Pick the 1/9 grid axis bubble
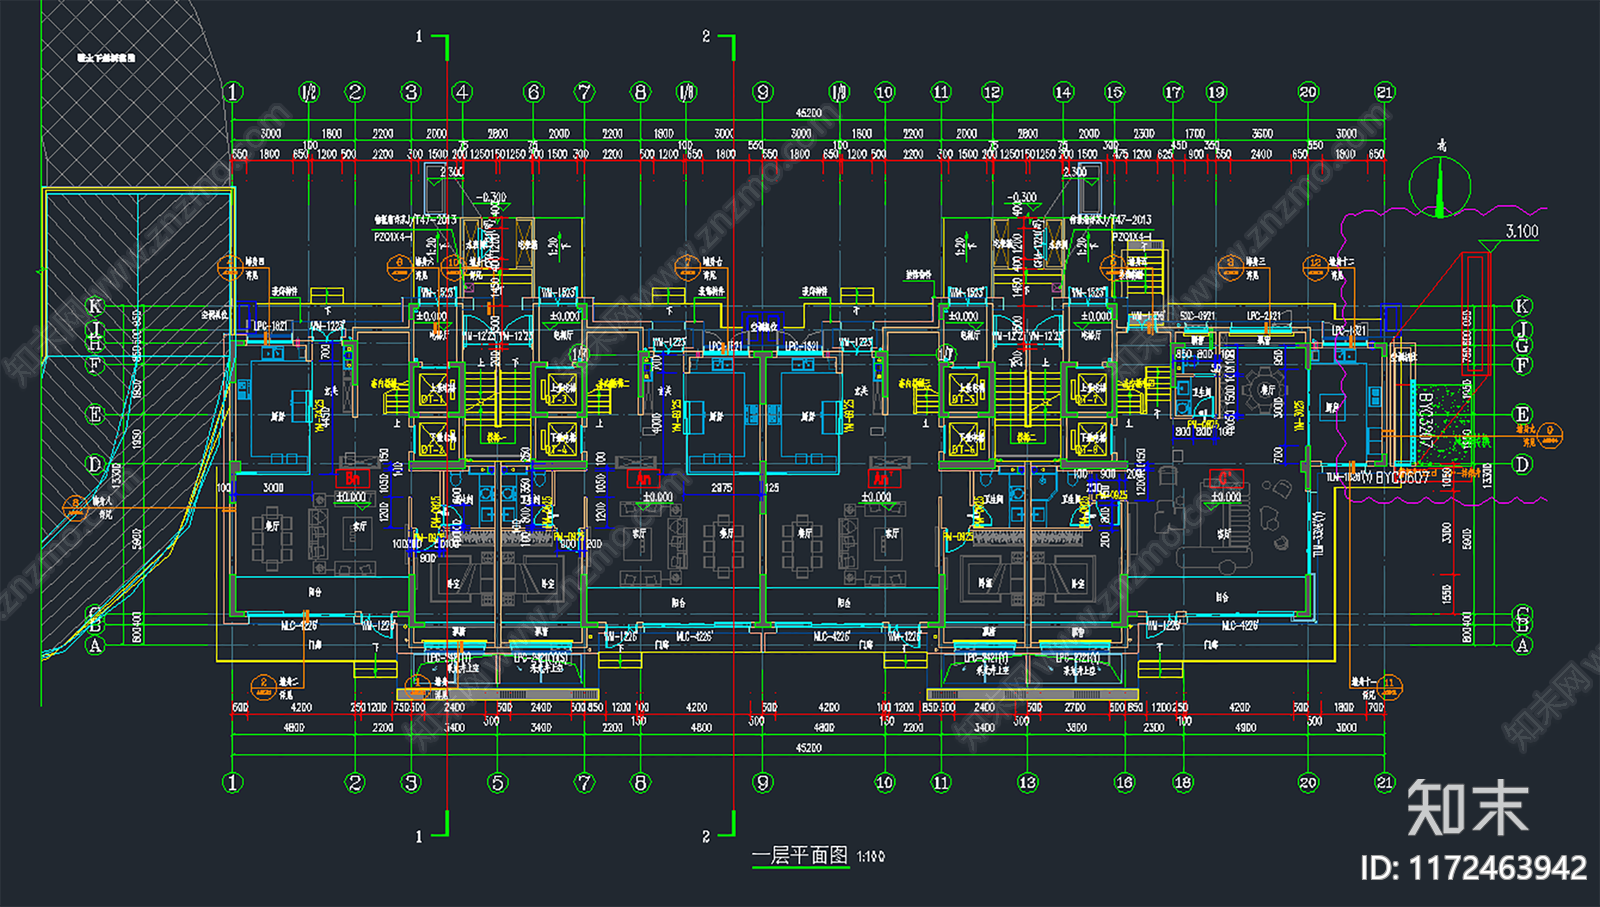1600x907 pixels. pyautogui.click(x=839, y=92)
